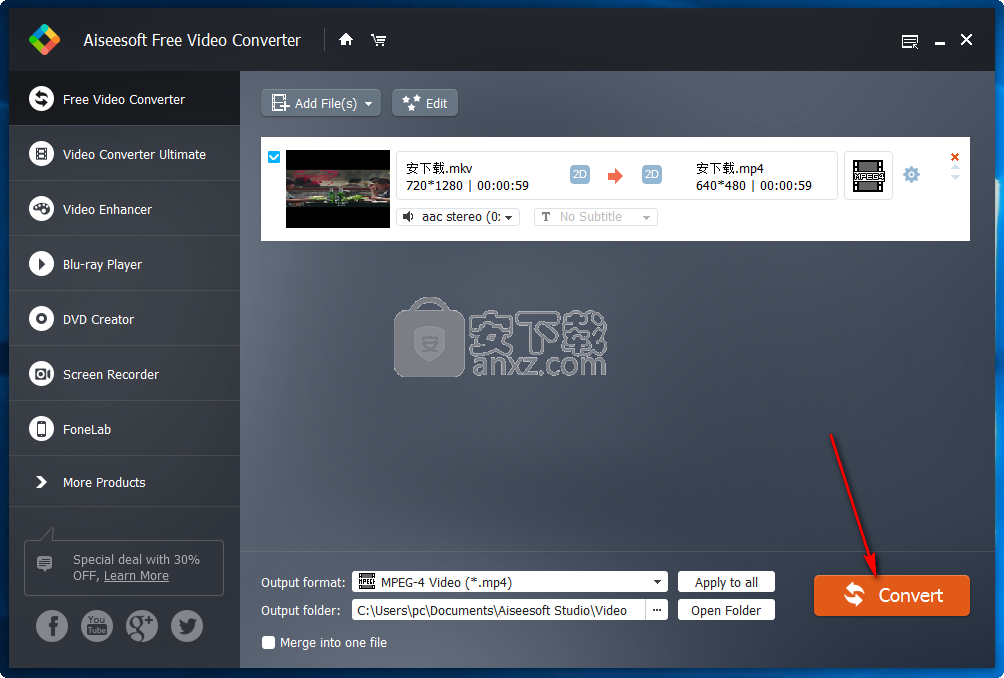Open output settings gear icon
The width and height of the screenshot is (1004, 678).
pos(911,174)
